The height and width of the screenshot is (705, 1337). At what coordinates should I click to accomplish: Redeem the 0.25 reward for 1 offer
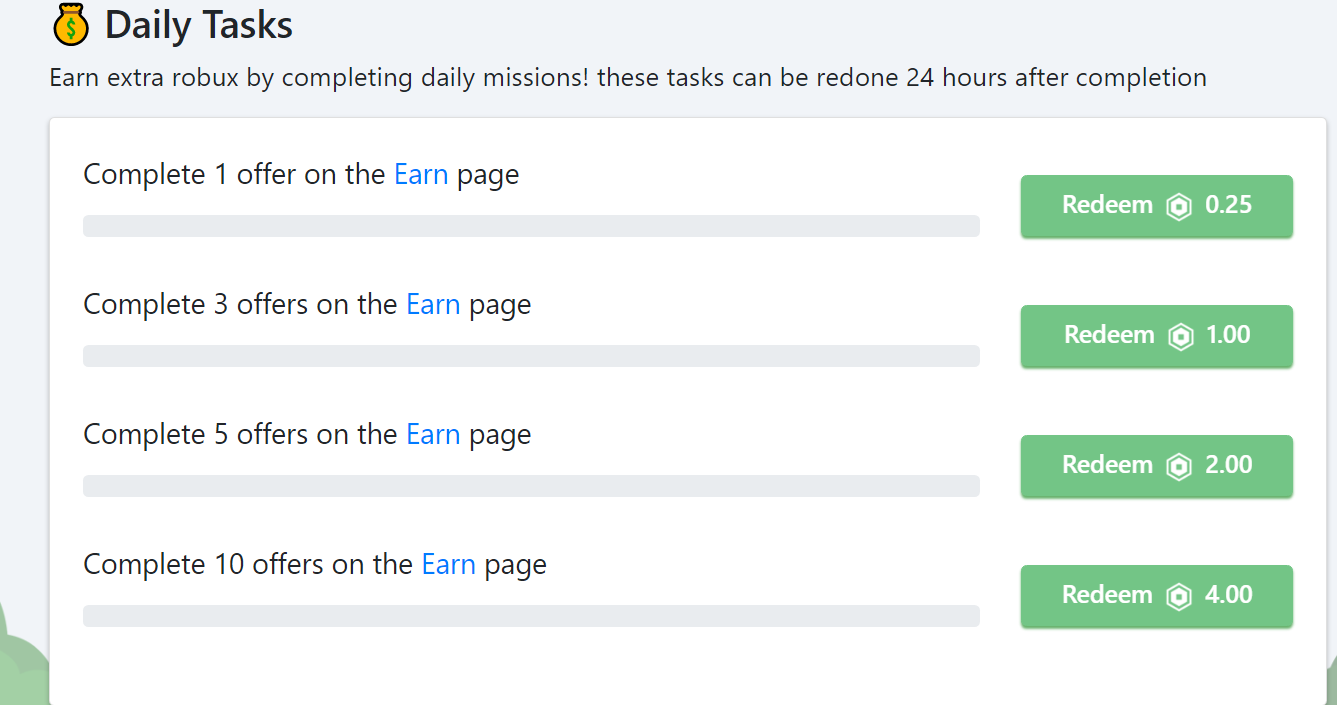(1157, 206)
